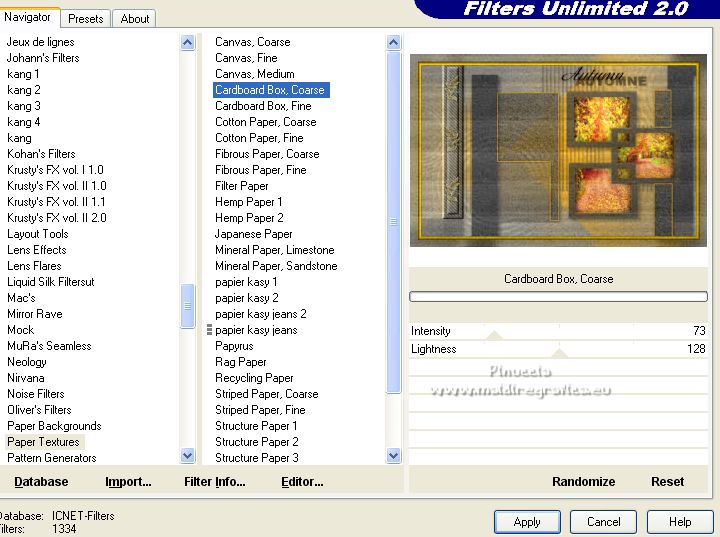This screenshot has width=720, height=537.
Task: Select Cardboard Box, Coarse filter
Action: click(x=271, y=90)
